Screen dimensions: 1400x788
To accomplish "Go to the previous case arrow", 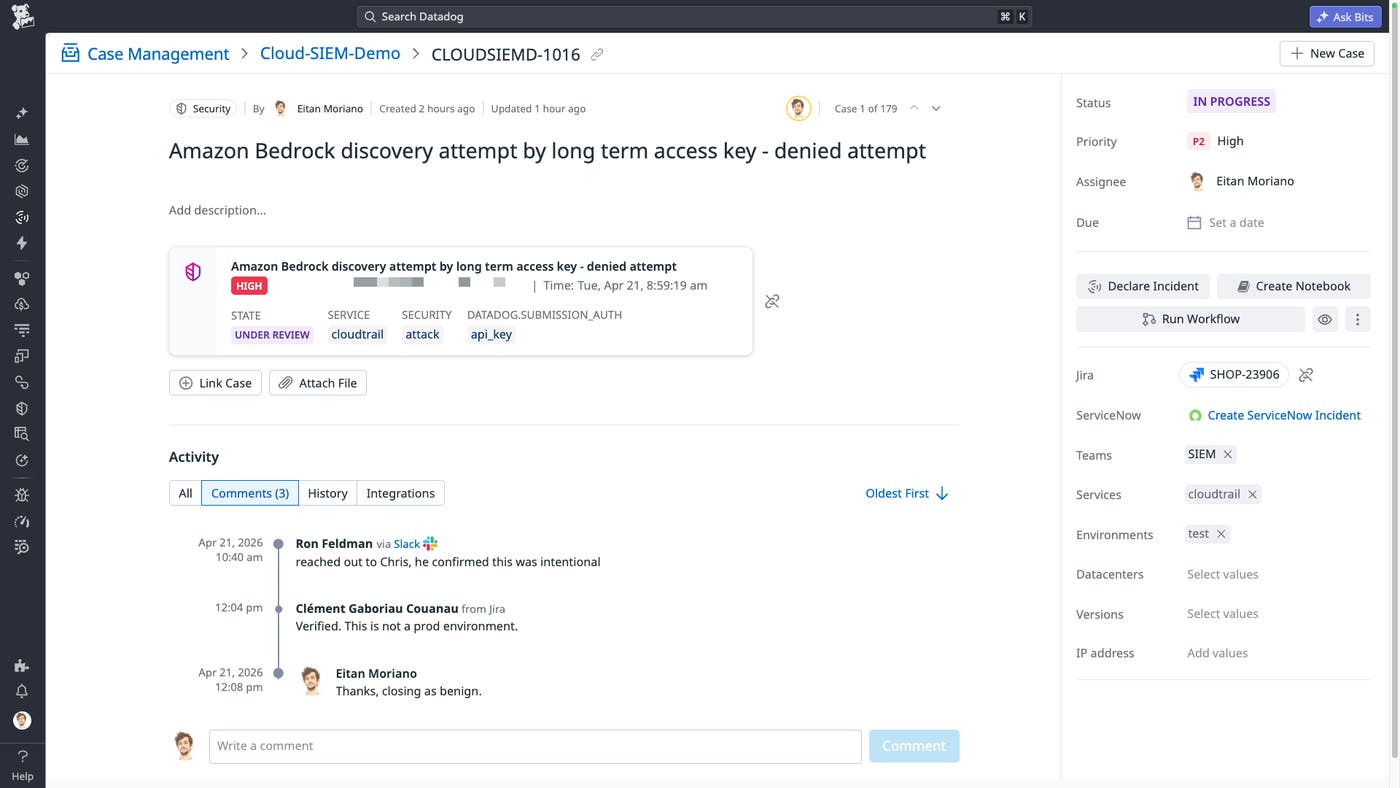I will point(914,108).
